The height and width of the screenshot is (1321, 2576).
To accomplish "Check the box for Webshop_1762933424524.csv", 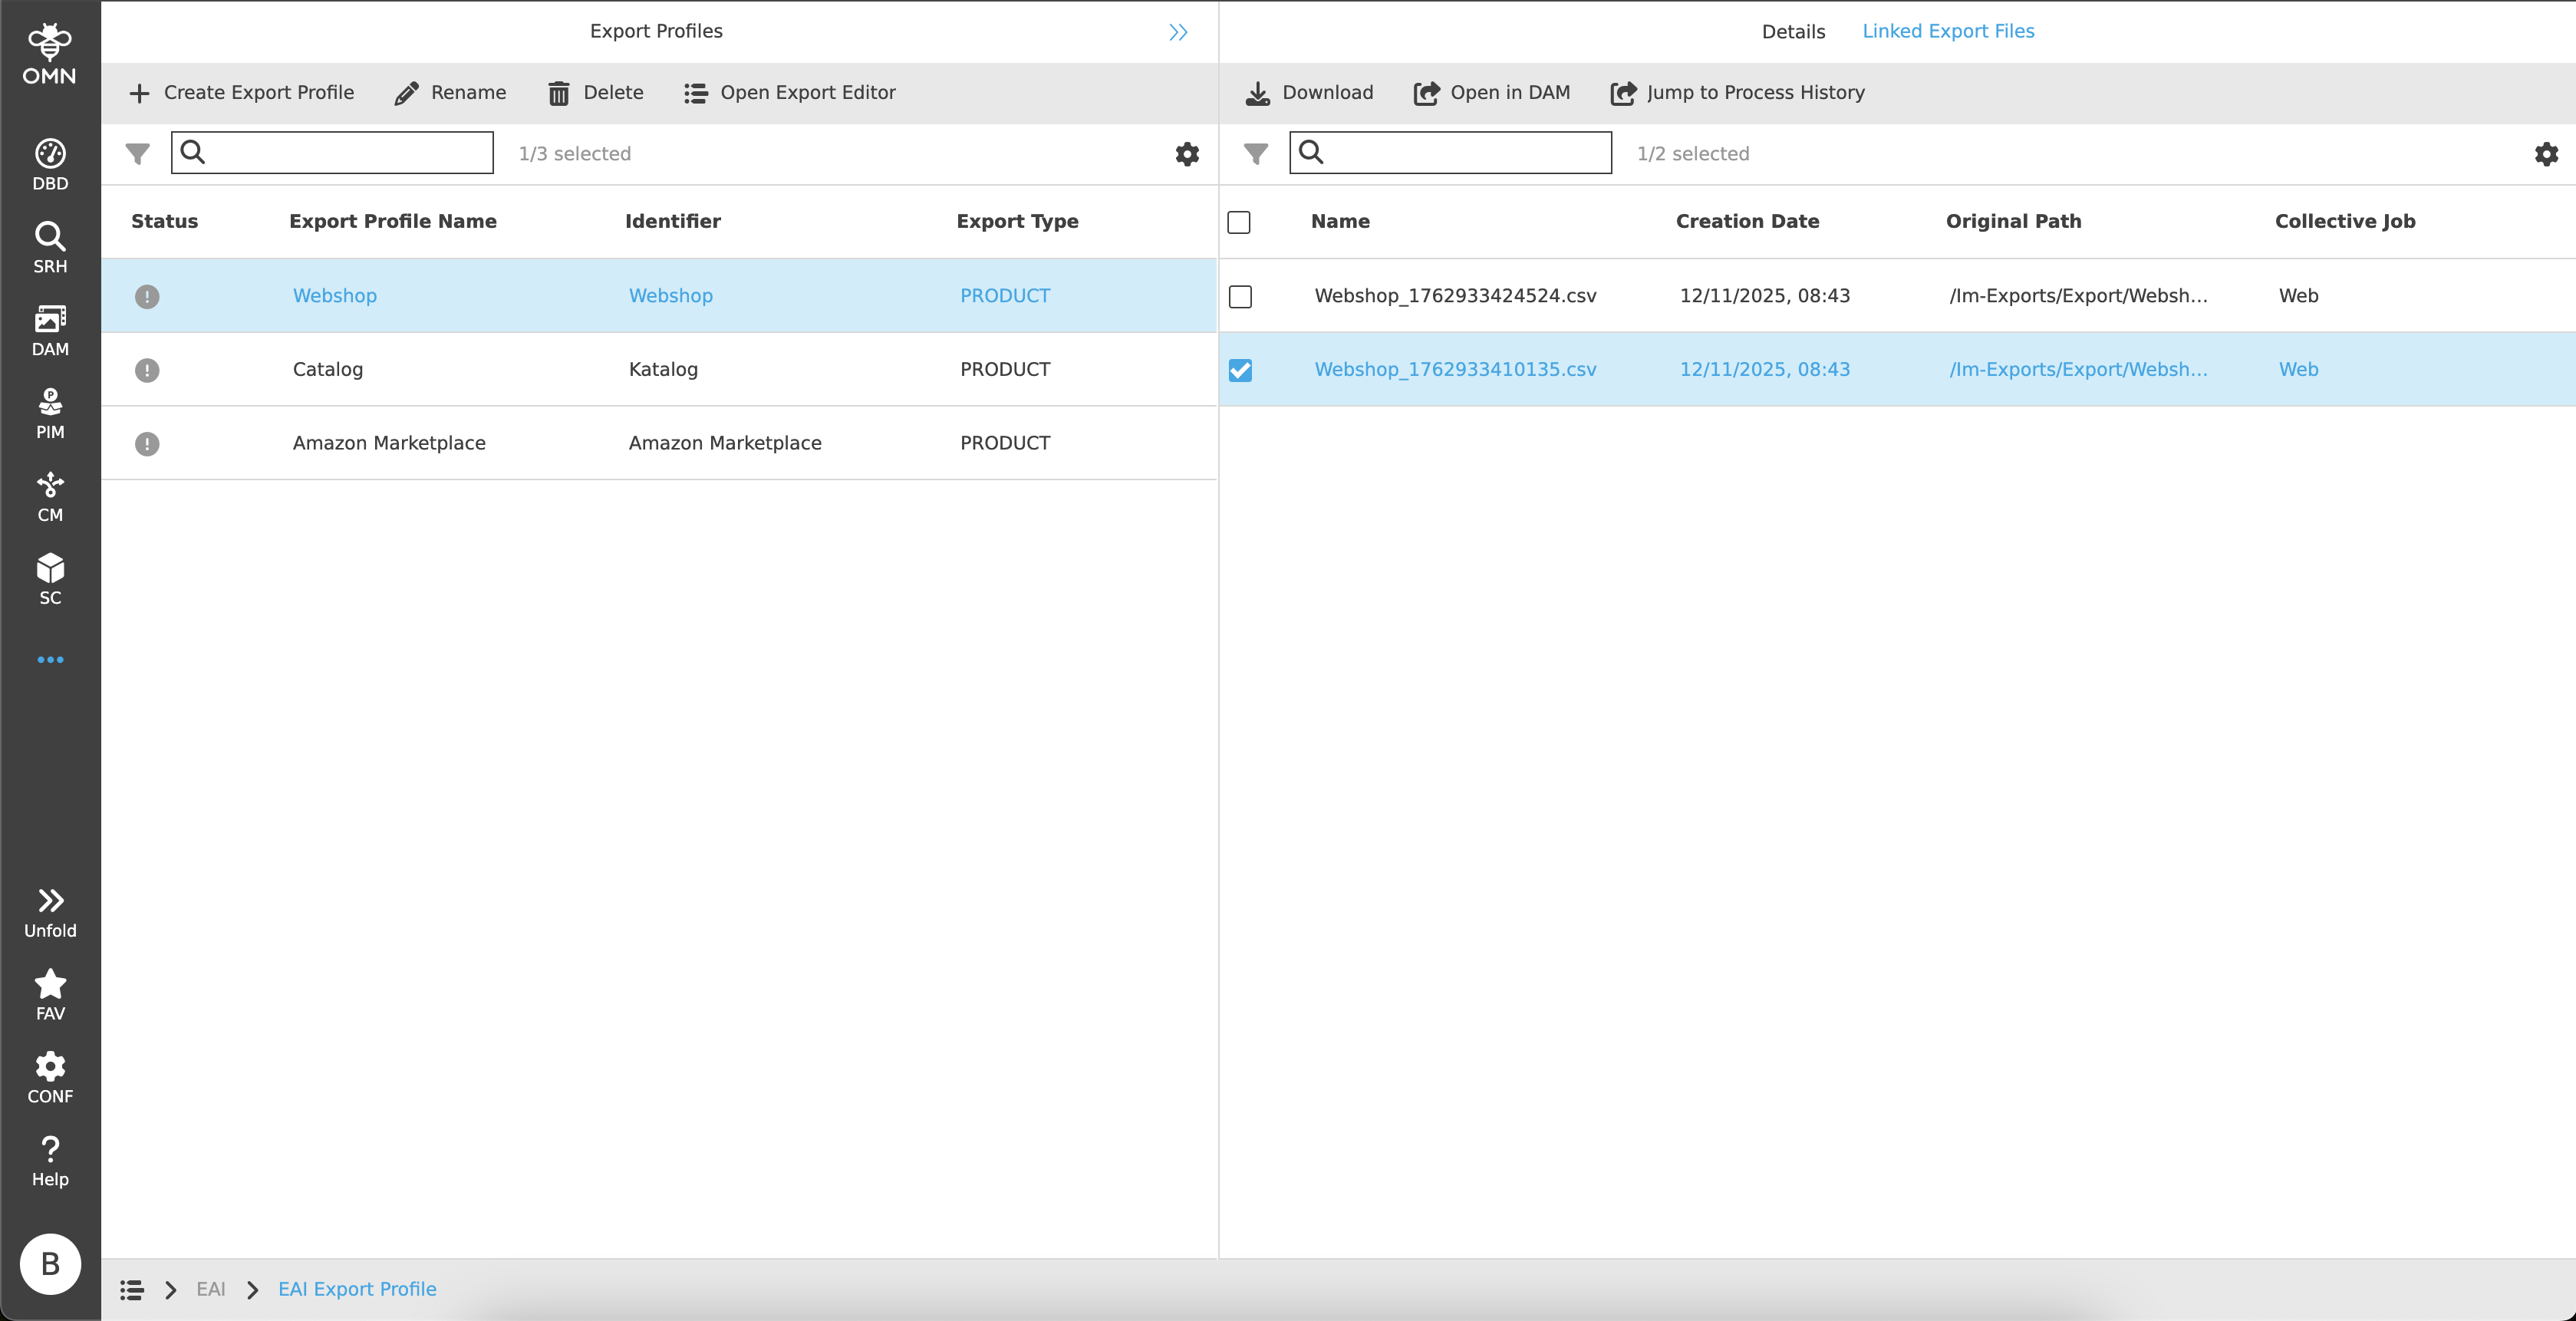I will [1240, 296].
